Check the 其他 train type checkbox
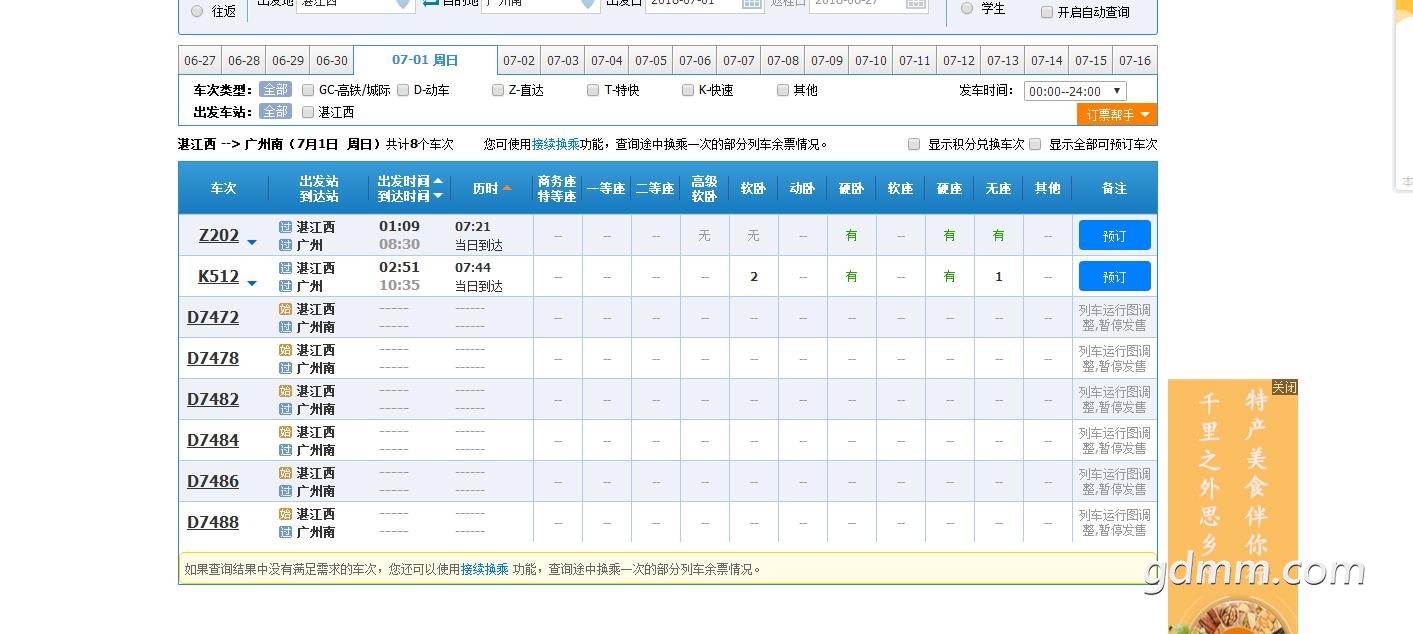Screen dimensions: 1413x634 click(x=783, y=90)
